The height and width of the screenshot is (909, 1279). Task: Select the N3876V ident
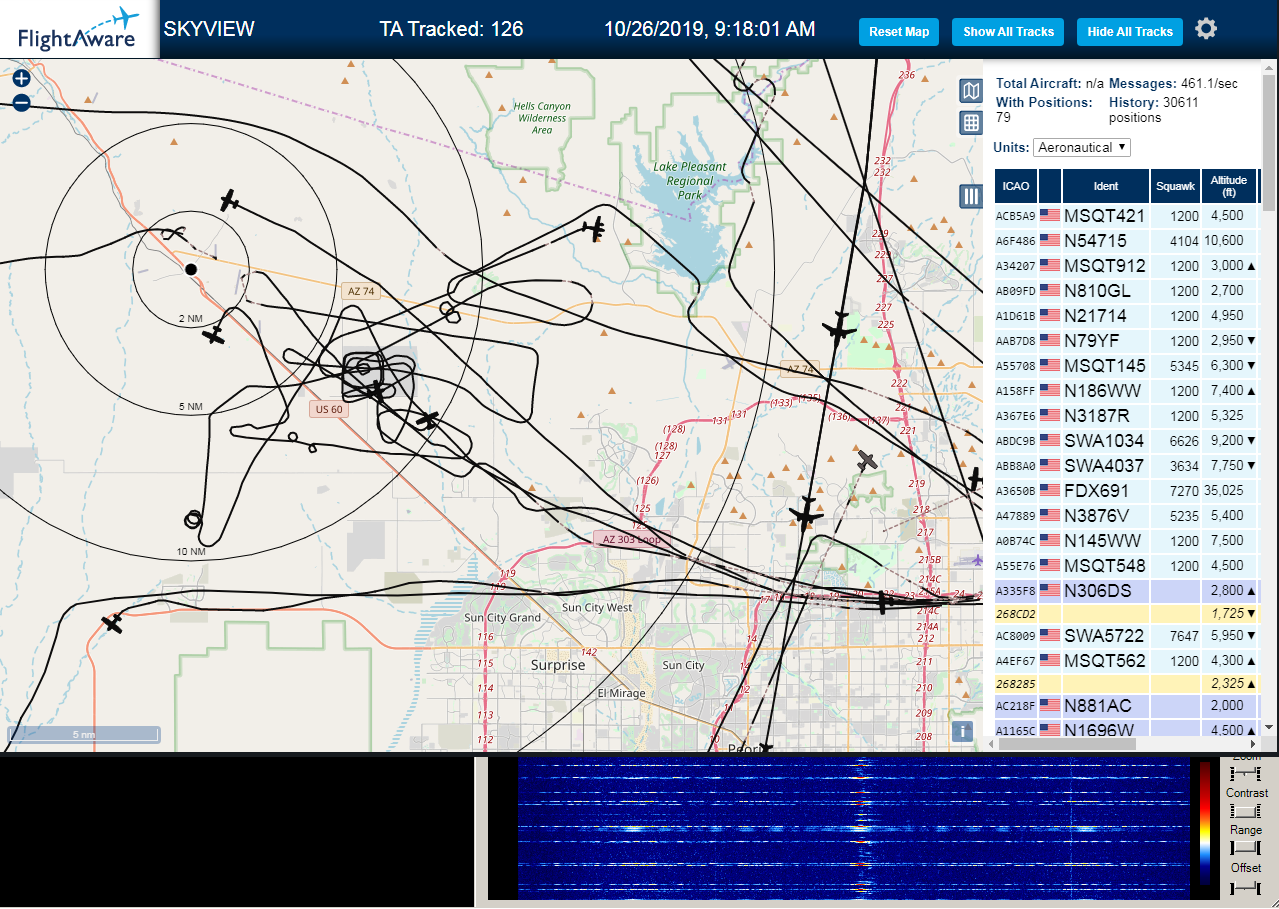click(1097, 515)
